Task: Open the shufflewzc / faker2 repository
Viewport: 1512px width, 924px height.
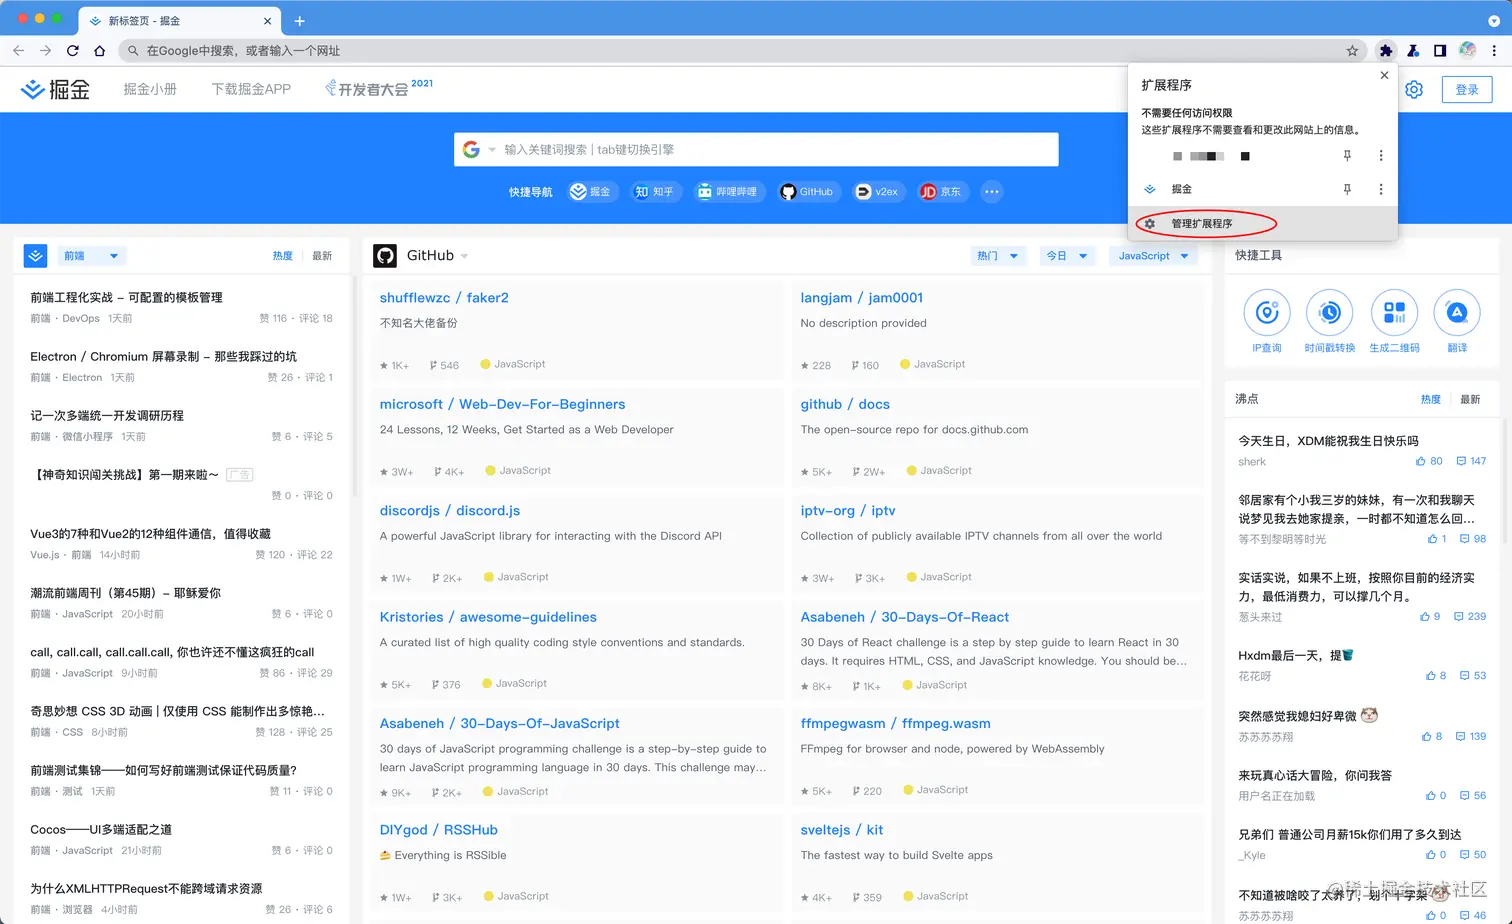Action: pyautogui.click(x=444, y=298)
